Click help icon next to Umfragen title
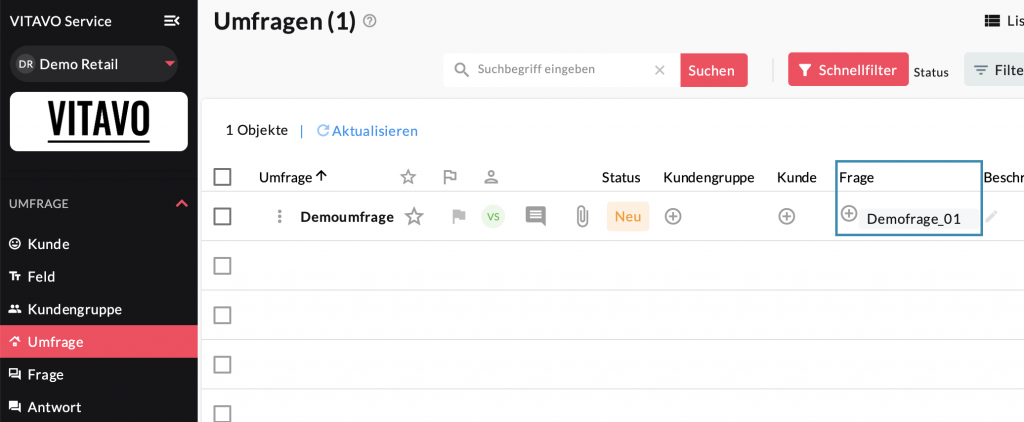This screenshot has width=1024, height=422. (370, 21)
